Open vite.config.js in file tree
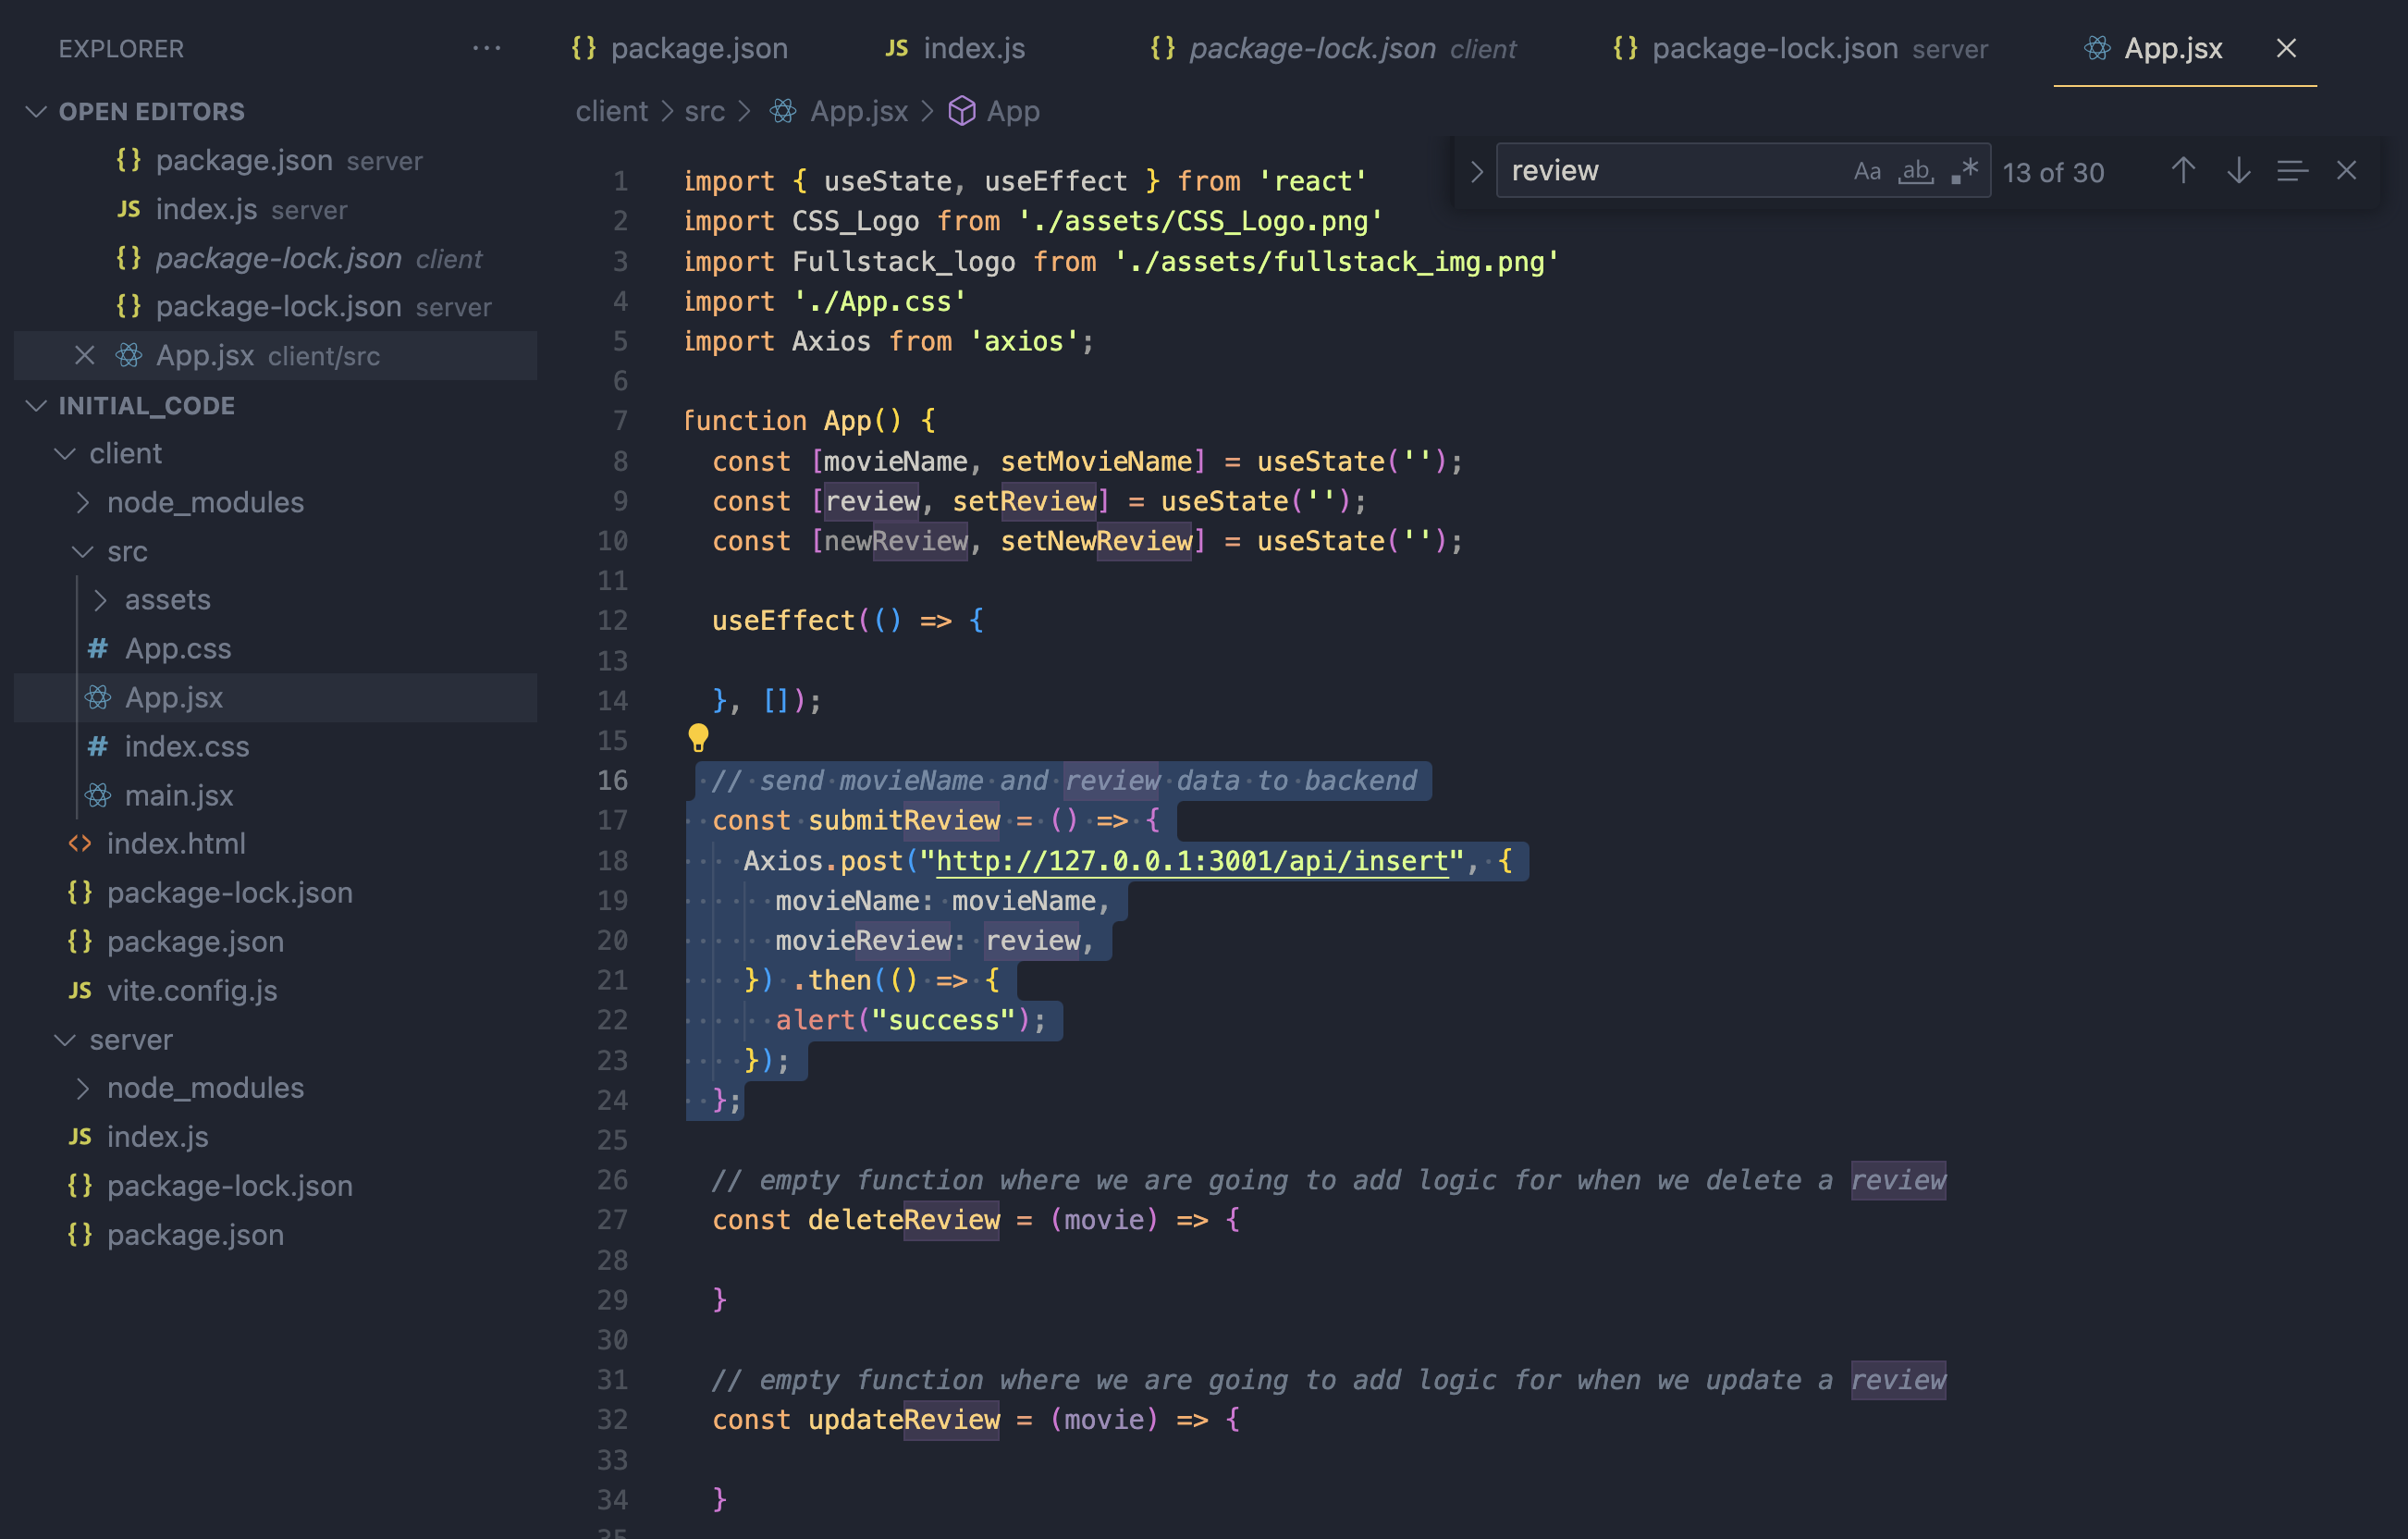 tap(192, 990)
